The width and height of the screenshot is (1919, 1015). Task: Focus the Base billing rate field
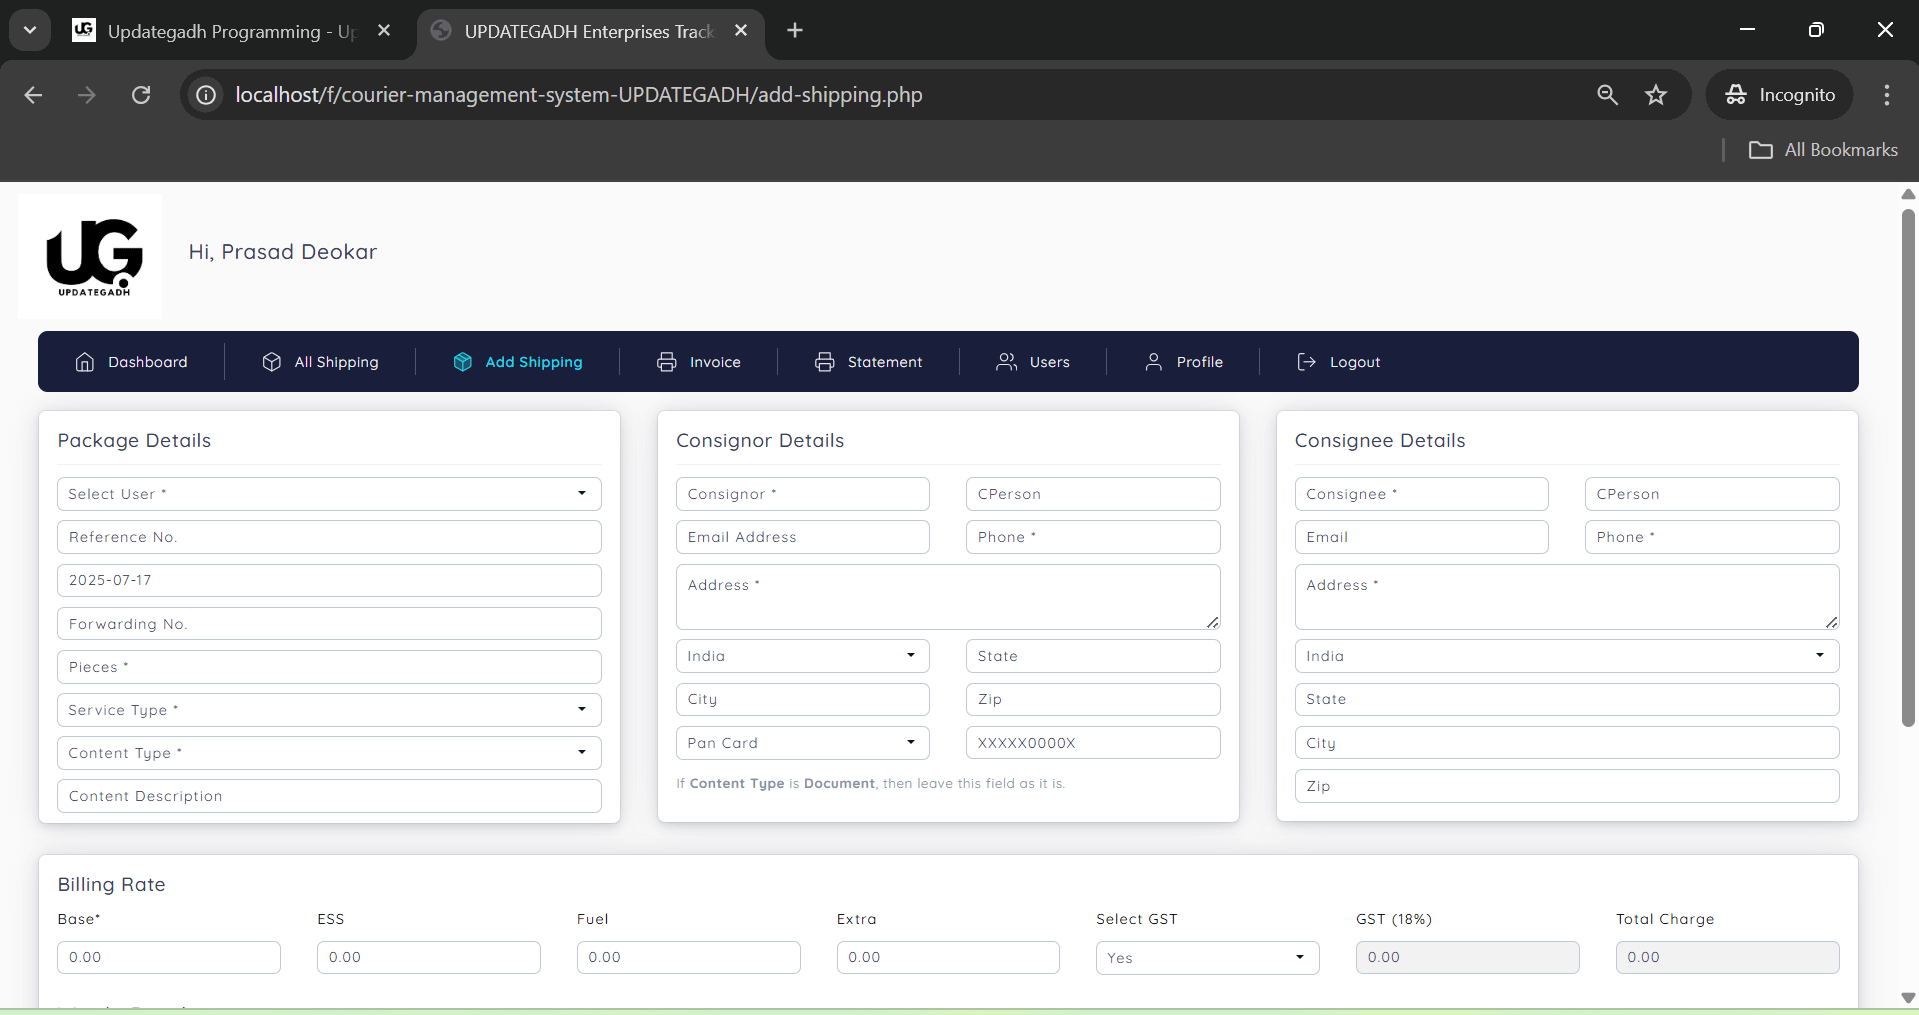click(168, 957)
